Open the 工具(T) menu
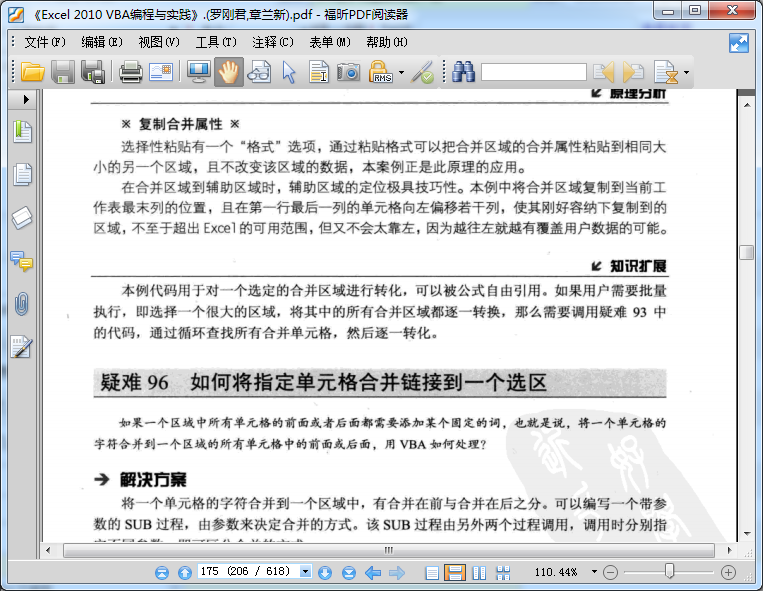Viewport: 763px width, 591px height. [216, 42]
